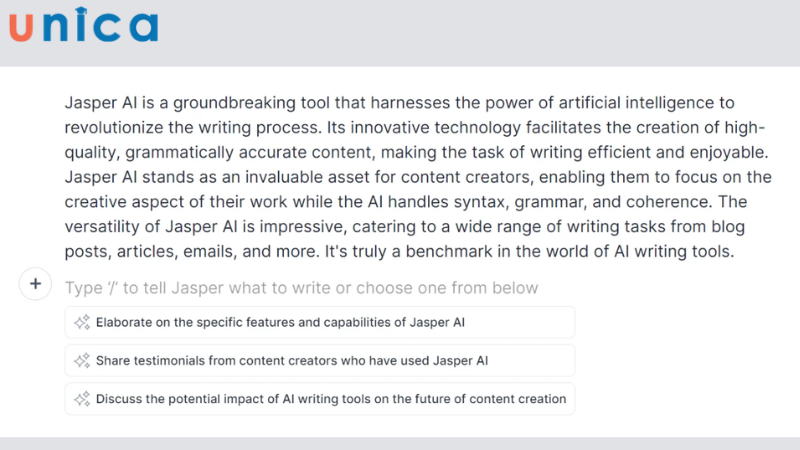Screen dimensions: 800x450
Task: Click the plus button beside the prompt
Action: tap(35, 285)
